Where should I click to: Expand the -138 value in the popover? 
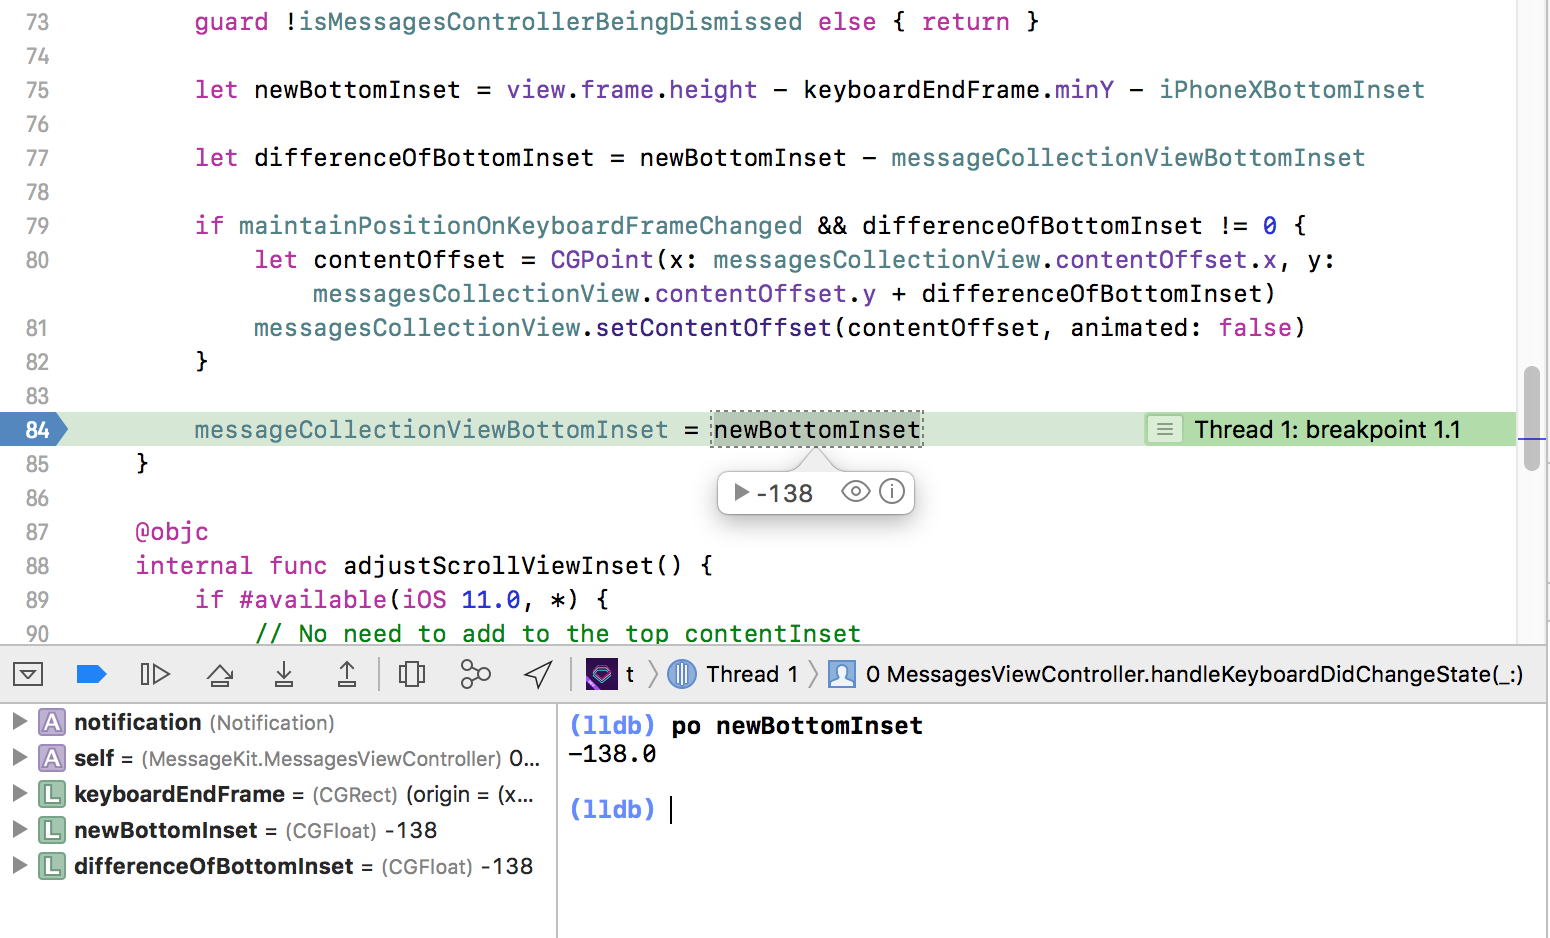click(741, 492)
